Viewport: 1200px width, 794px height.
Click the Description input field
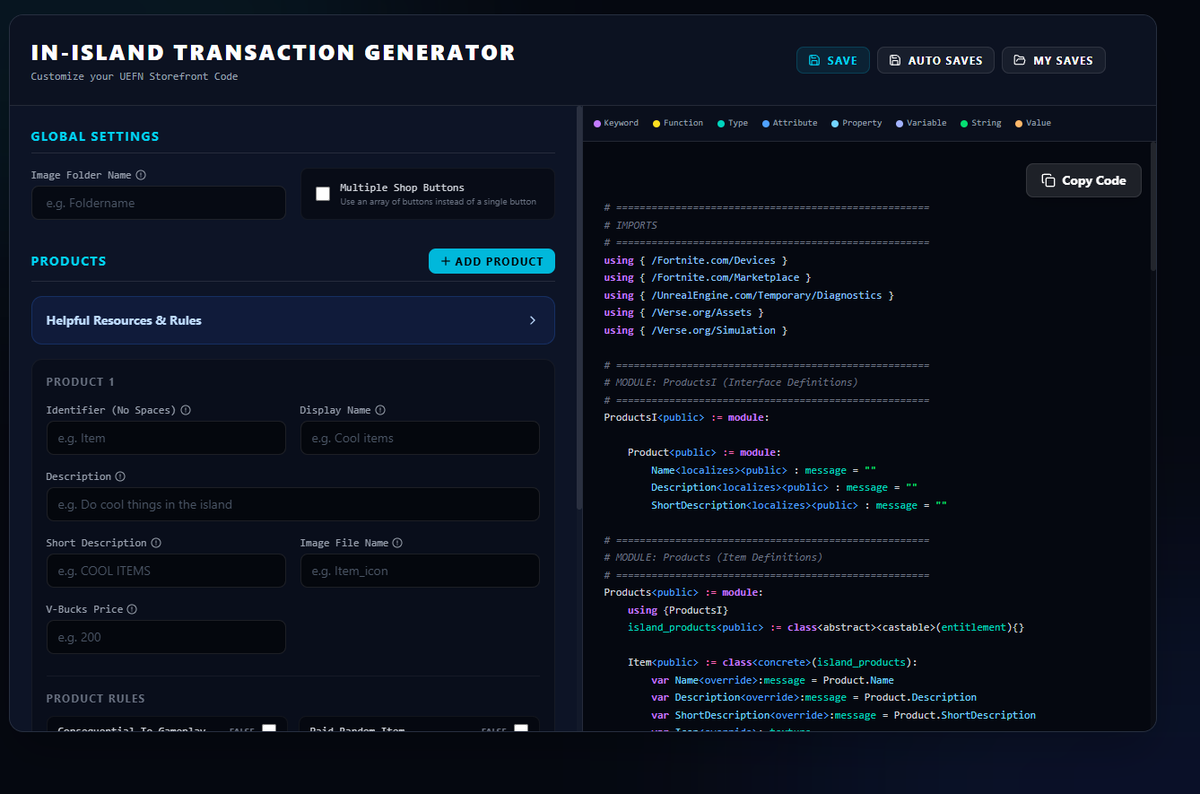293,504
